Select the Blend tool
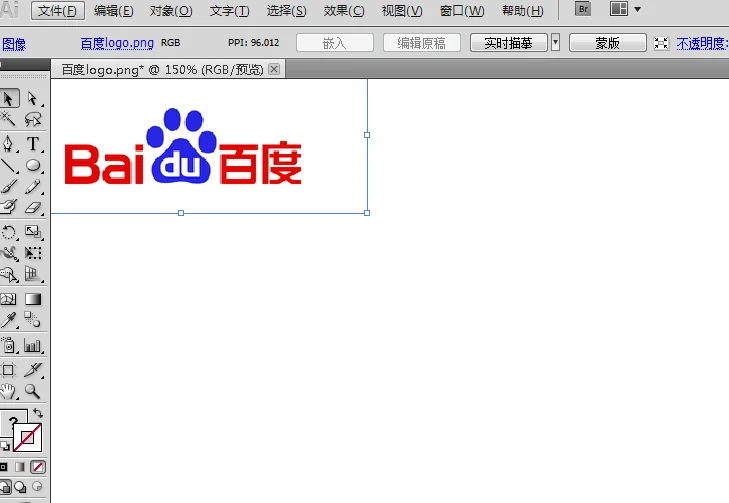Image resolution: width=729 pixels, height=503 pixels. [x=33, y=320]
